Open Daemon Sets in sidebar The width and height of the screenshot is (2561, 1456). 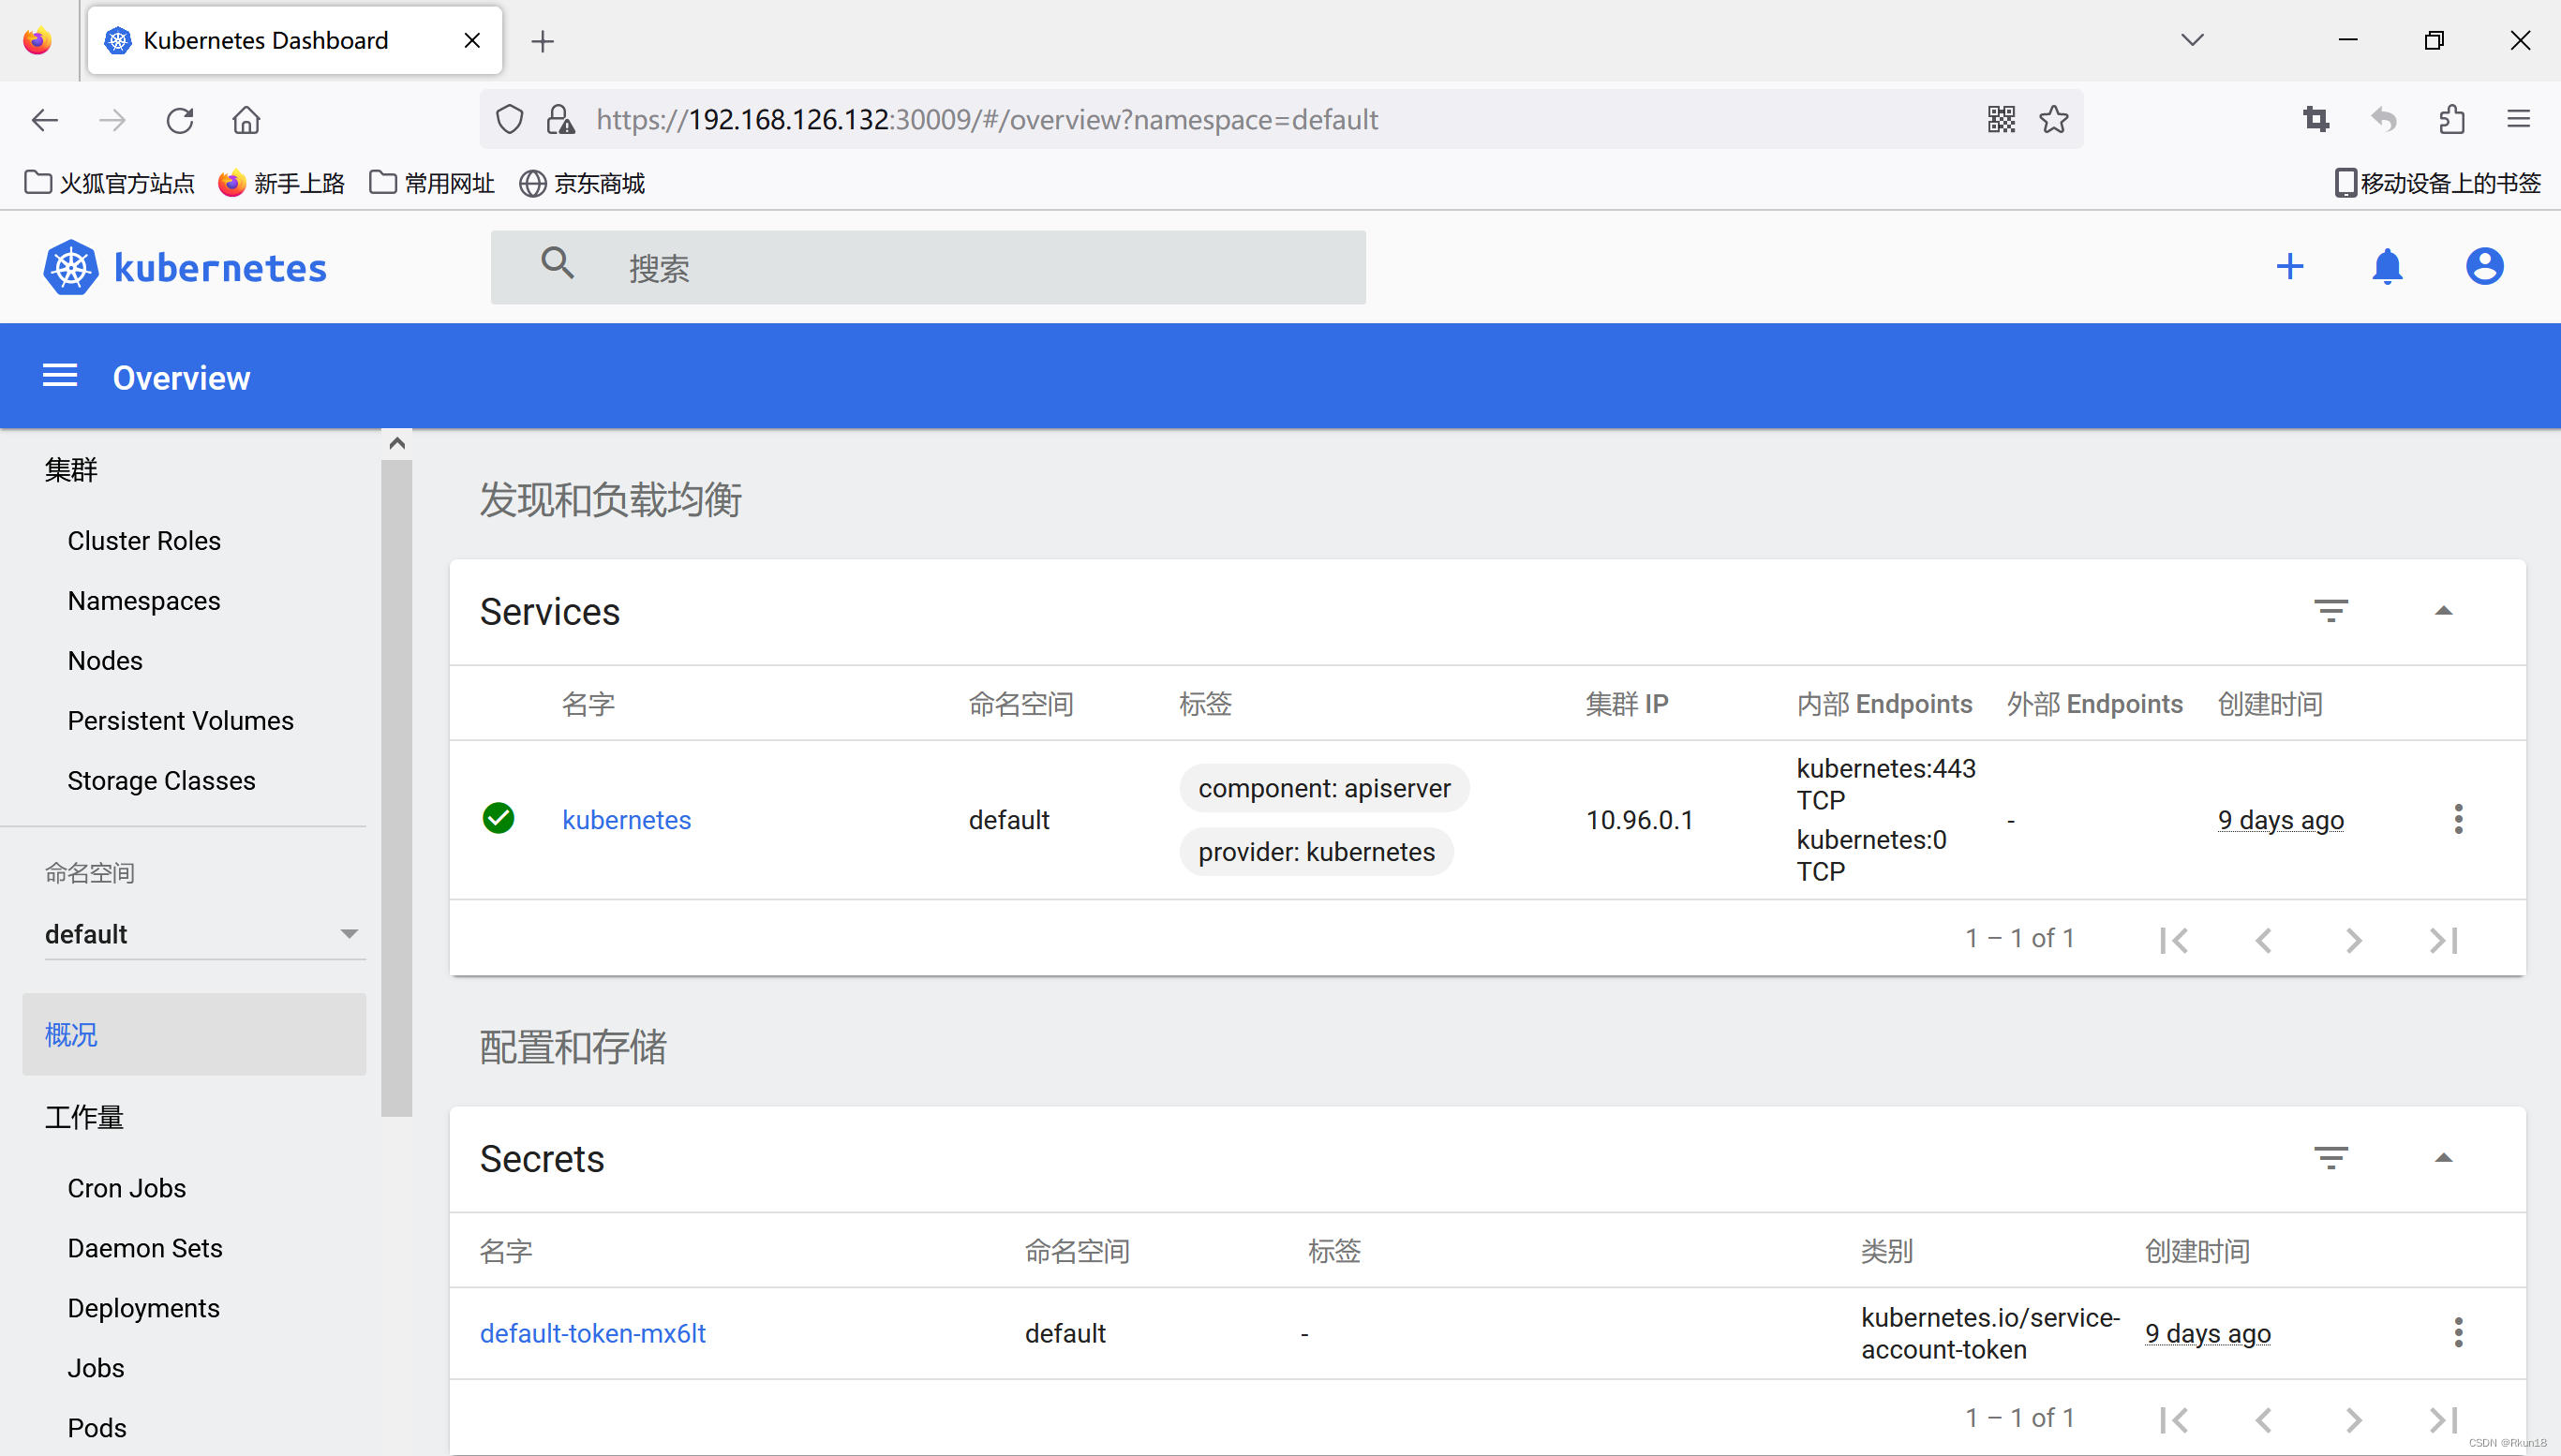(x=145, y=1248)
